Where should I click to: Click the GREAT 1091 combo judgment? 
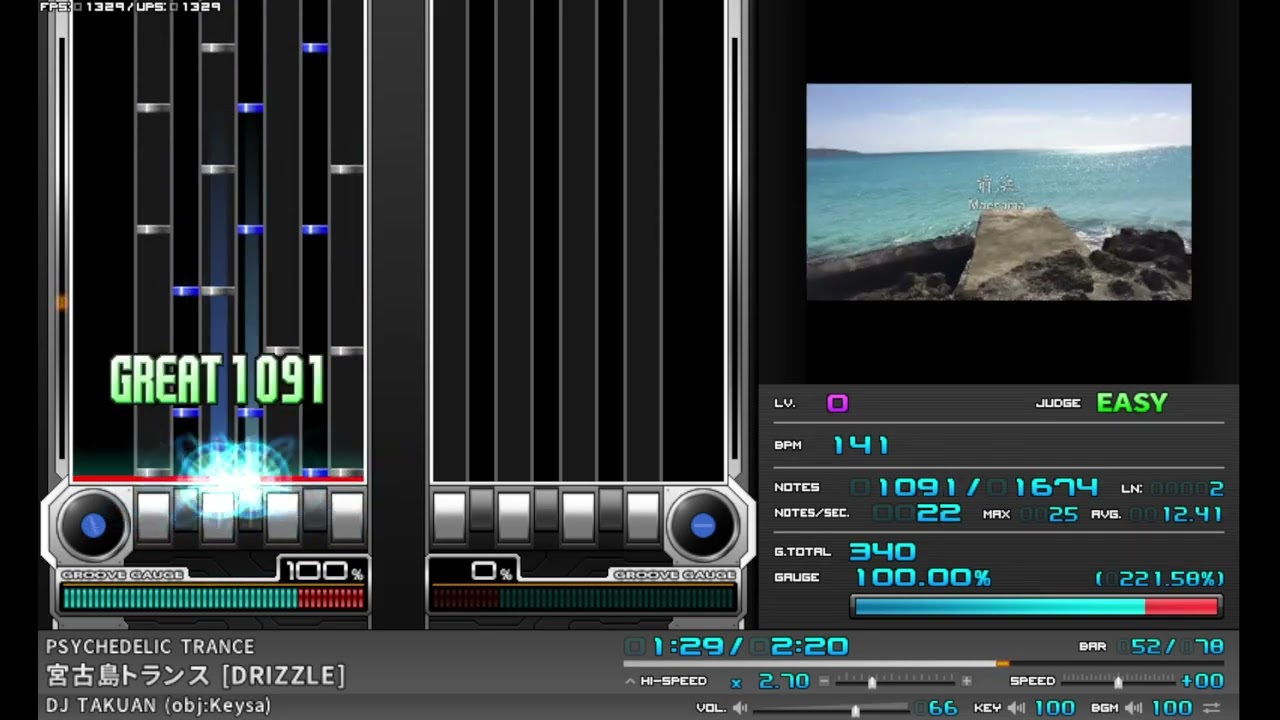[218, 380]
